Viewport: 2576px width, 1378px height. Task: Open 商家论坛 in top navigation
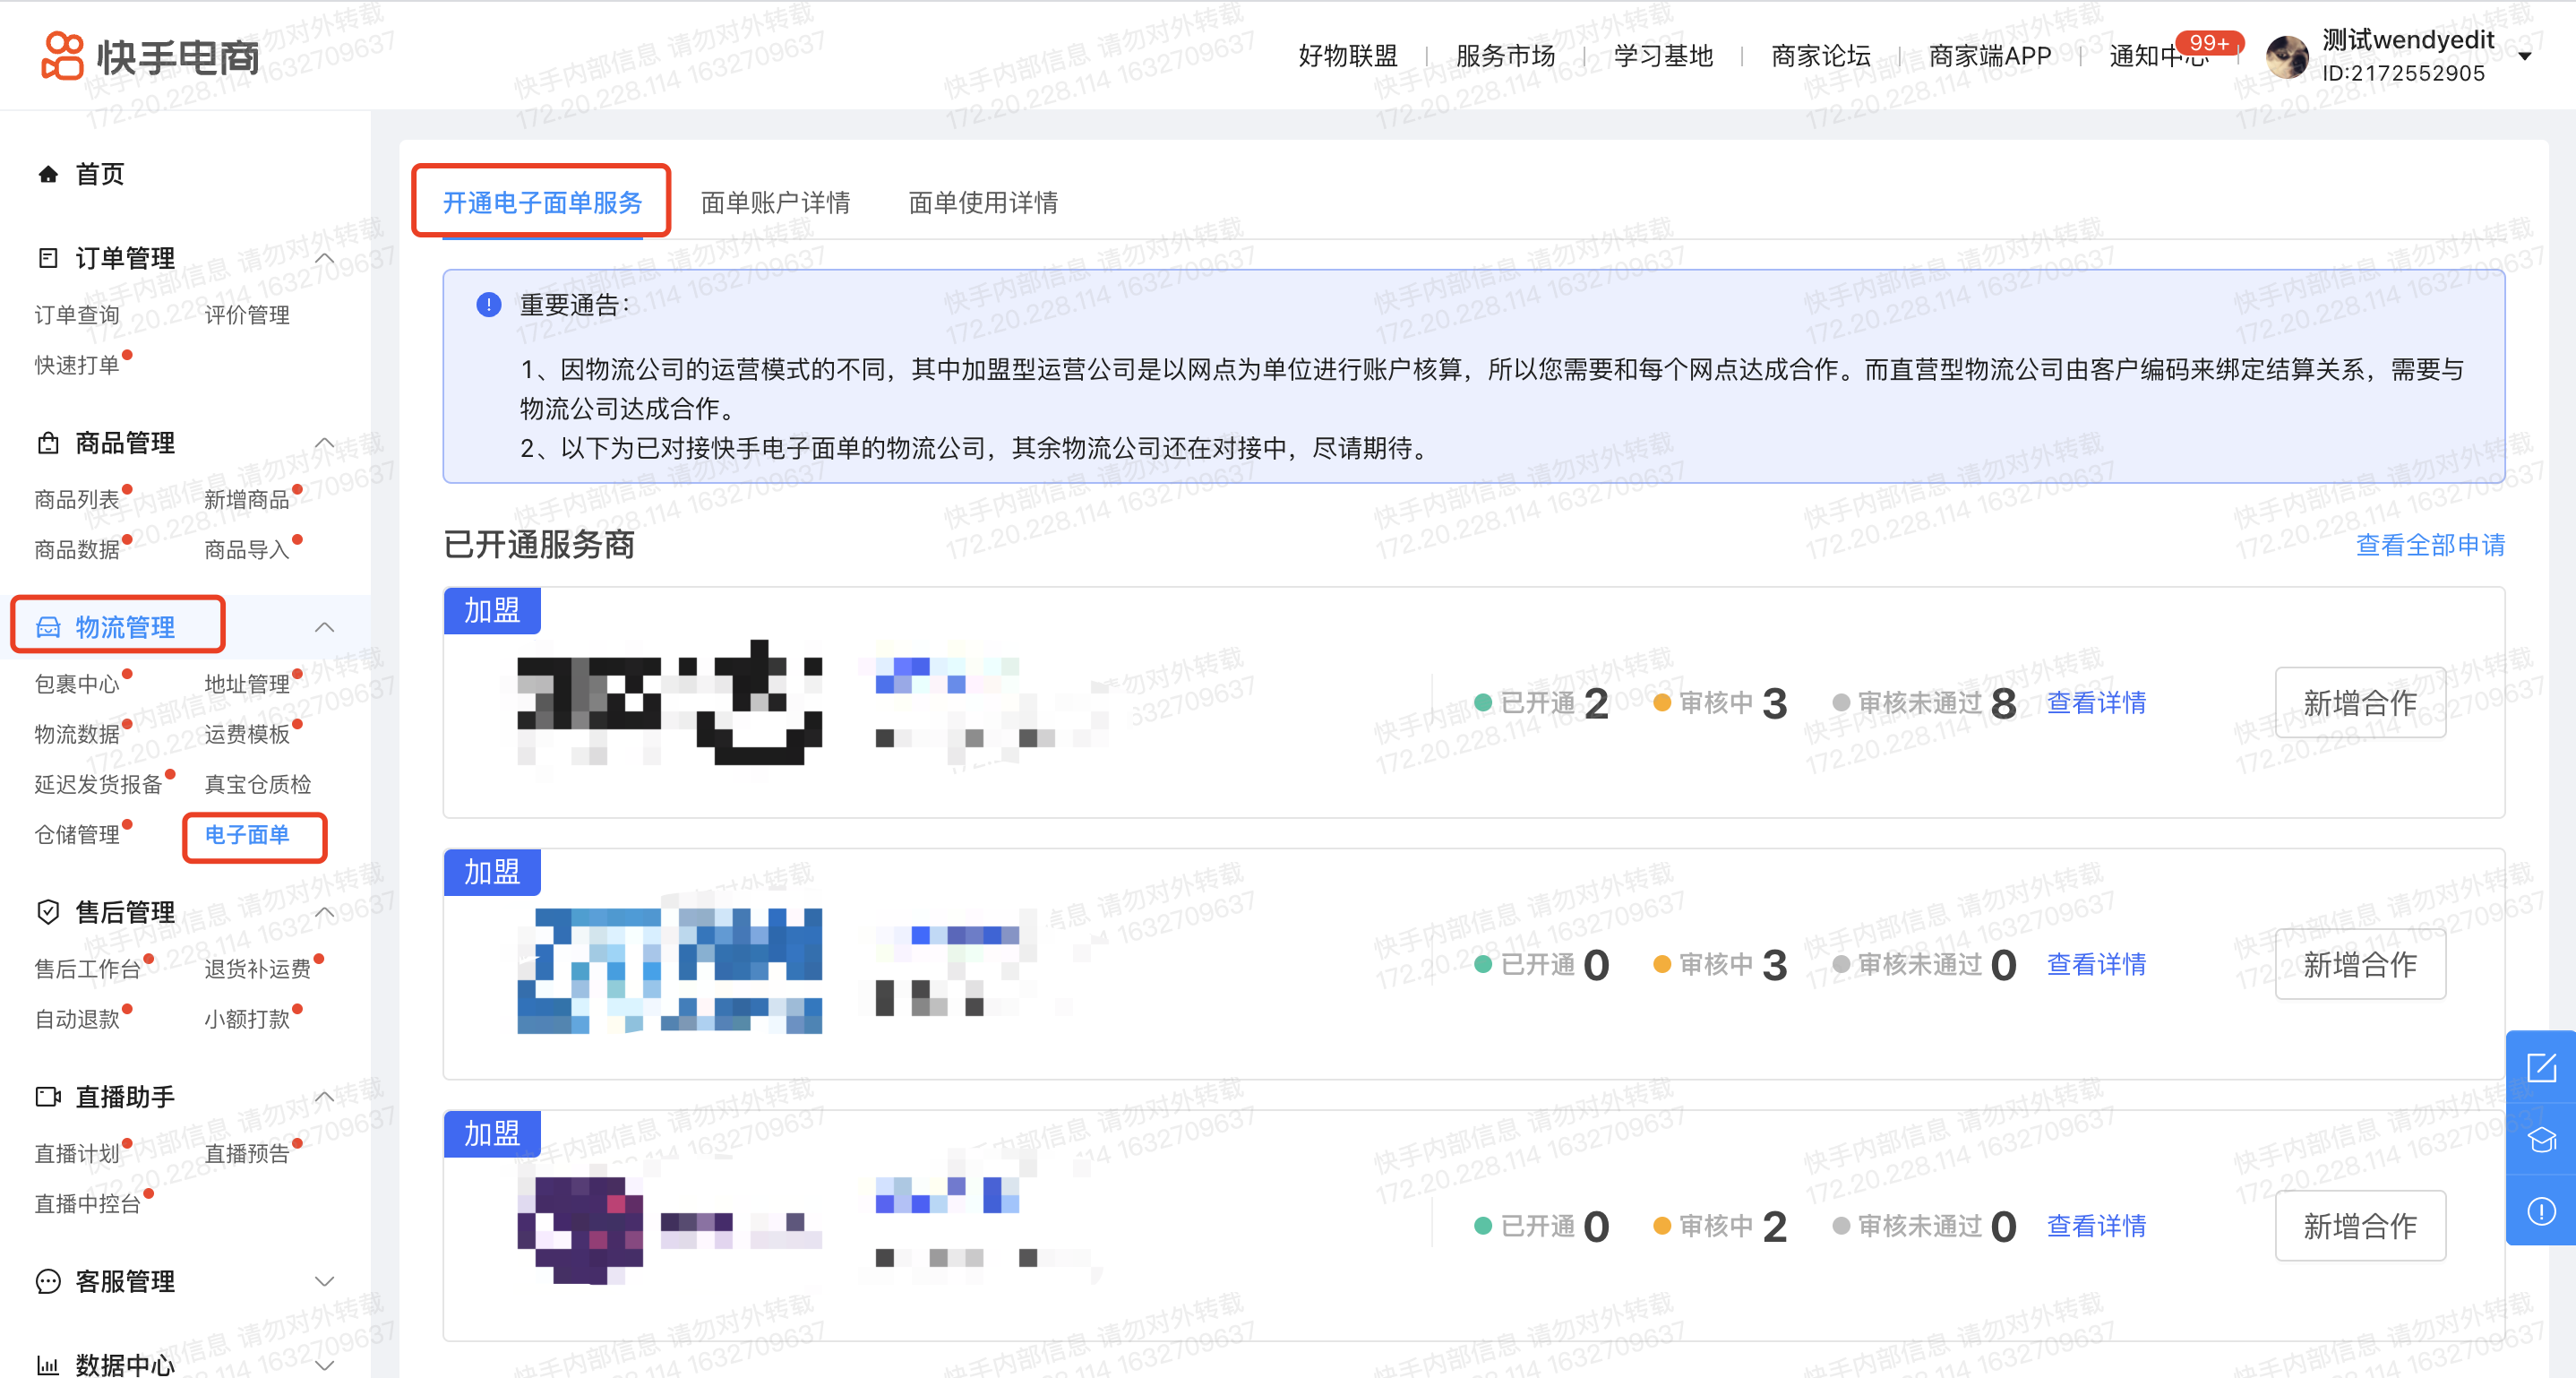click(x=1820, y=56)
